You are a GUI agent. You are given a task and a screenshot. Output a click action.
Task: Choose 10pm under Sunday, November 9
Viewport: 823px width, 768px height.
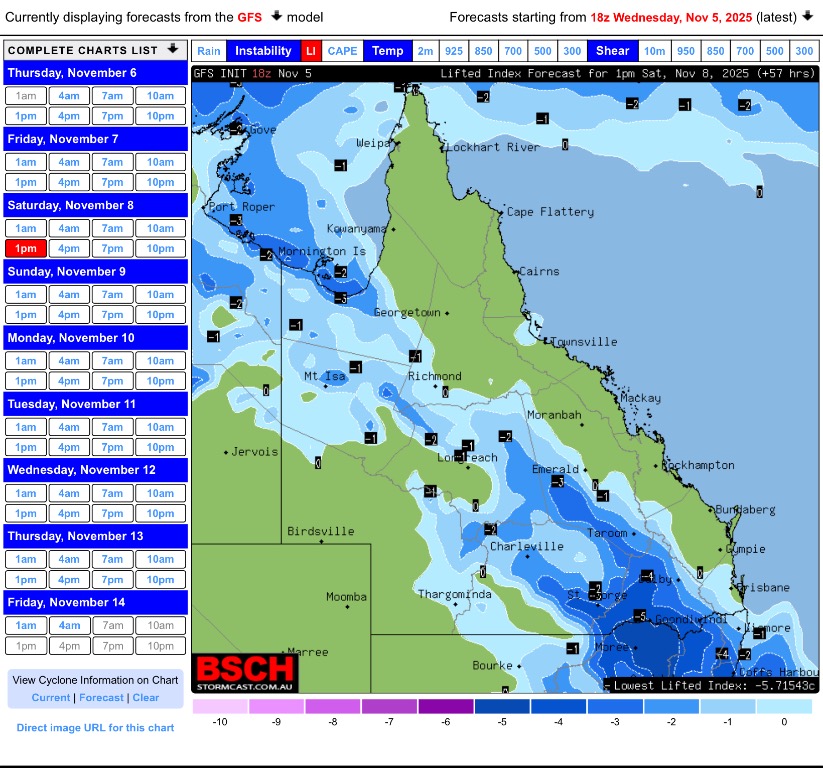160,315
